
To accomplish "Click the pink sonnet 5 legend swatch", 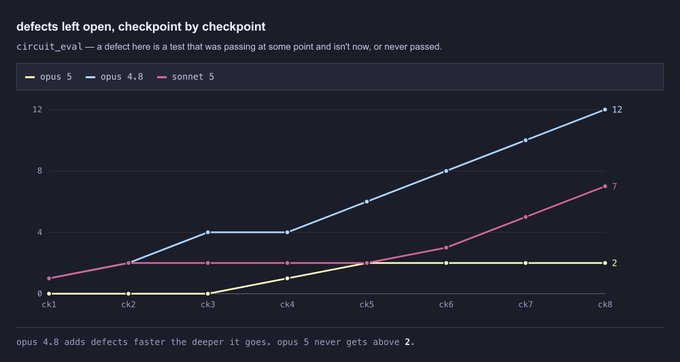I will (162, 77).
